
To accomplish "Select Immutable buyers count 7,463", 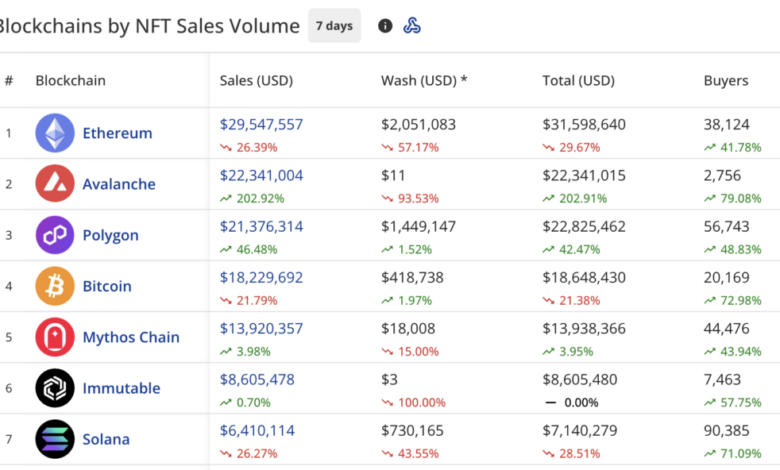I will point(722,380).
